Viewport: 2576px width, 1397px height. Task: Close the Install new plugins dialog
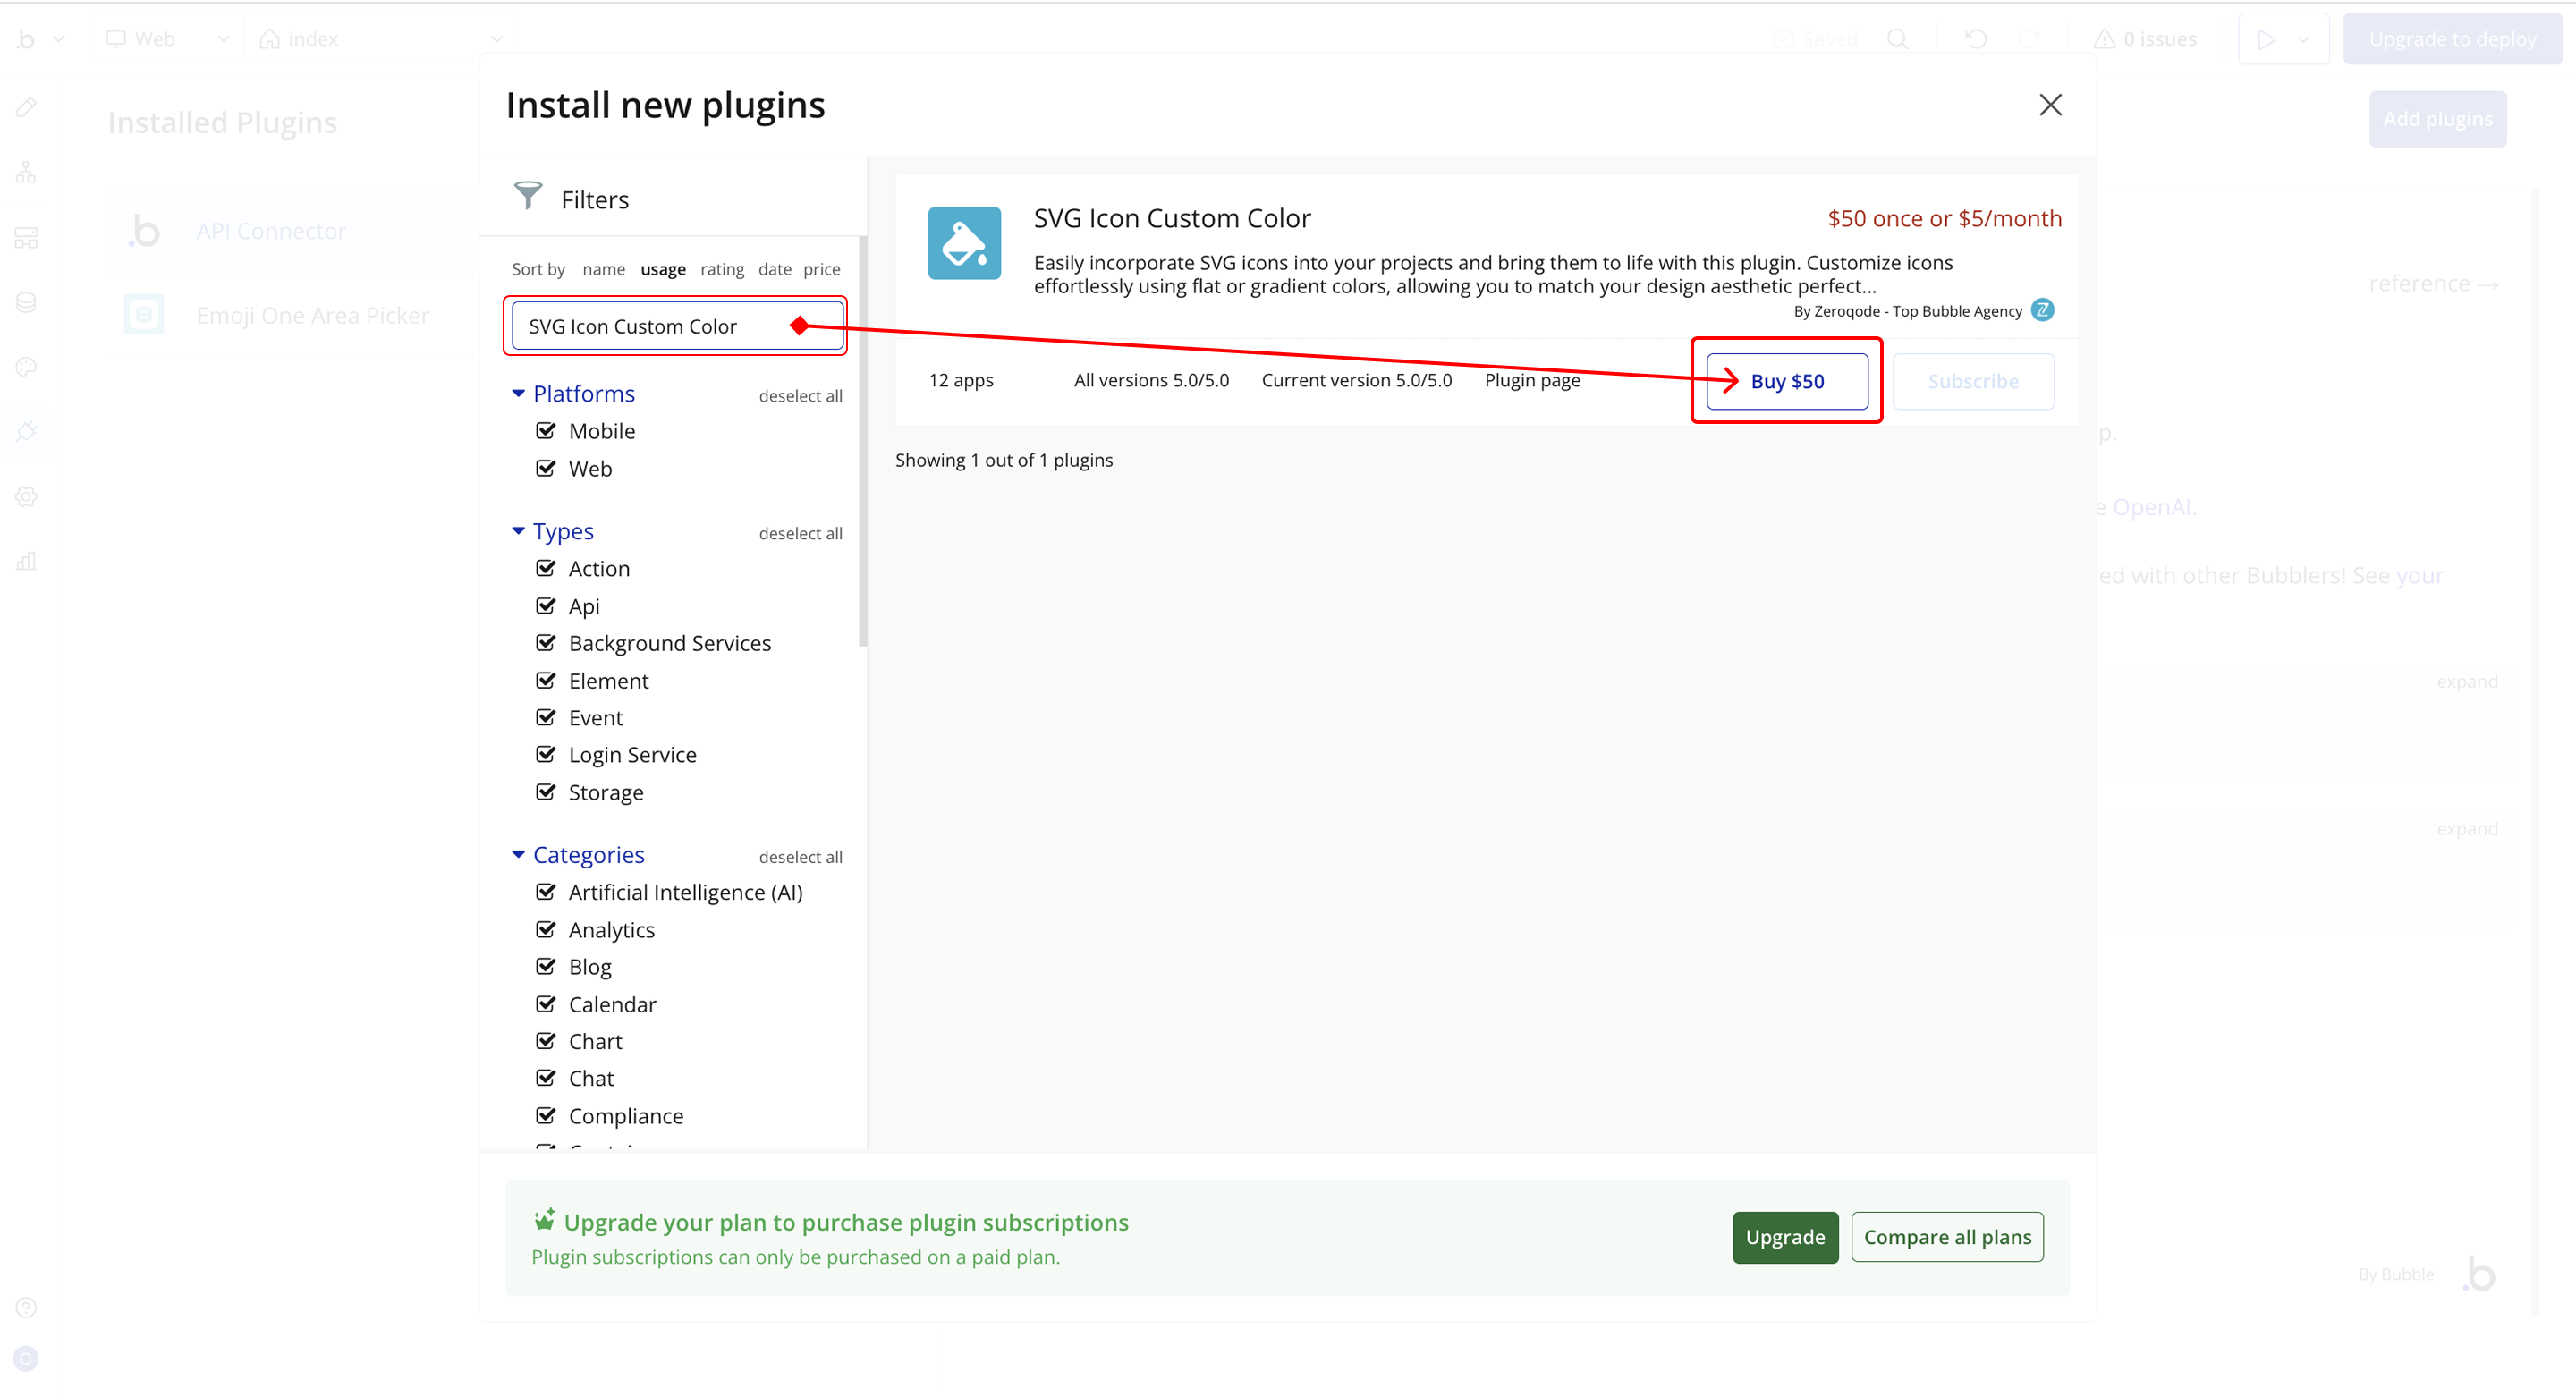pos(2050,105)
